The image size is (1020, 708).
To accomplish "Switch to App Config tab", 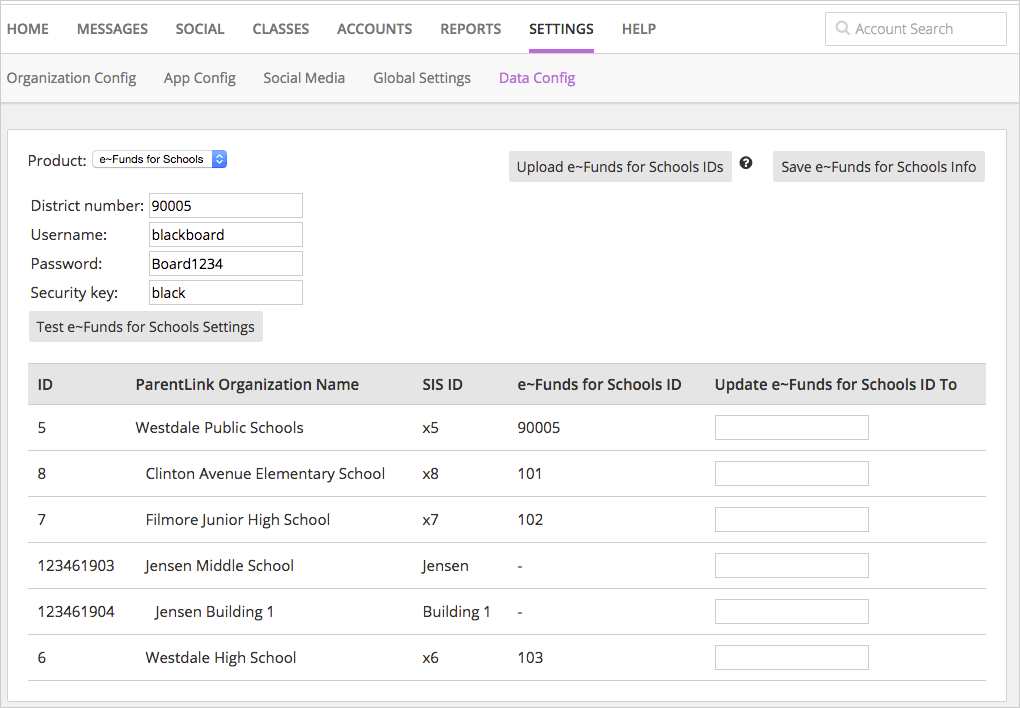I will [200, 78].
